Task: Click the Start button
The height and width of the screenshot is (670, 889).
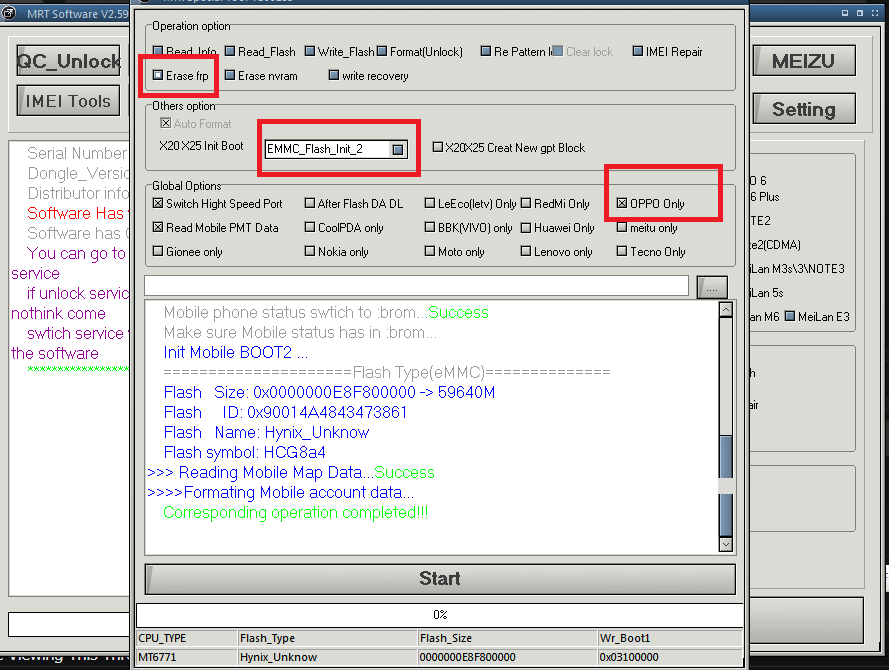Action: pos(440,579)
